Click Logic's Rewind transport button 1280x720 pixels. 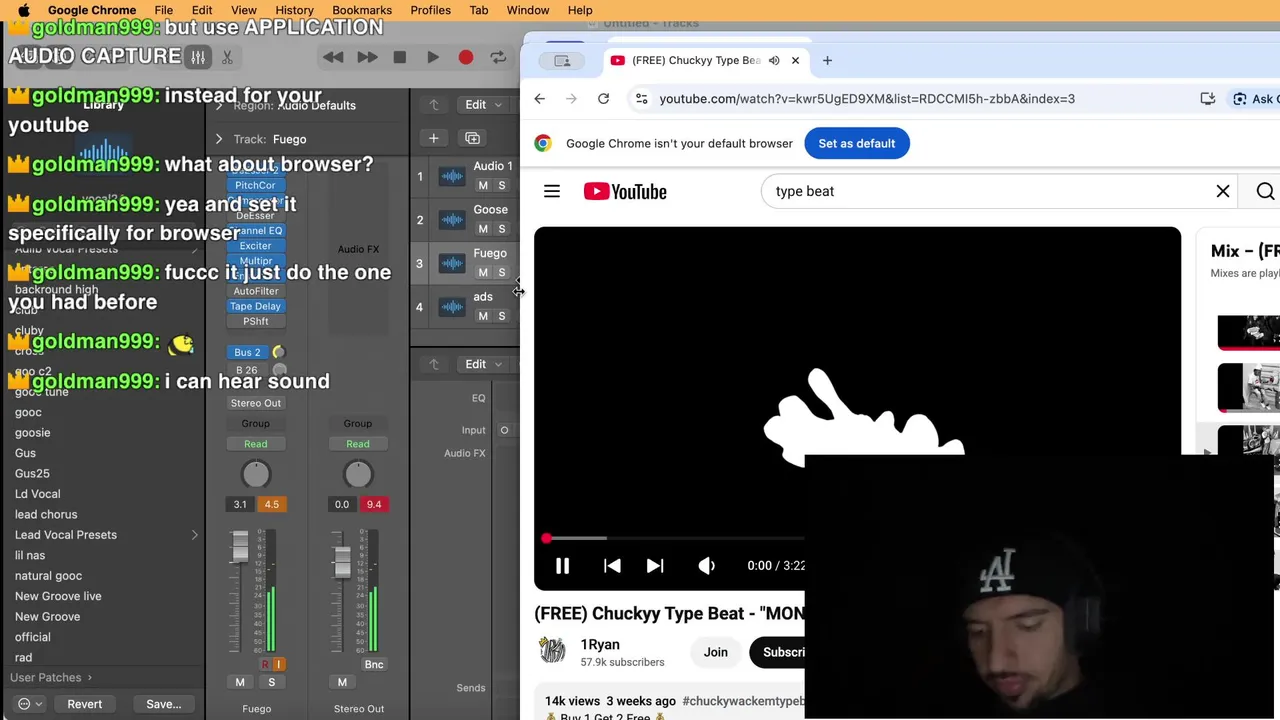pos(333,58)
